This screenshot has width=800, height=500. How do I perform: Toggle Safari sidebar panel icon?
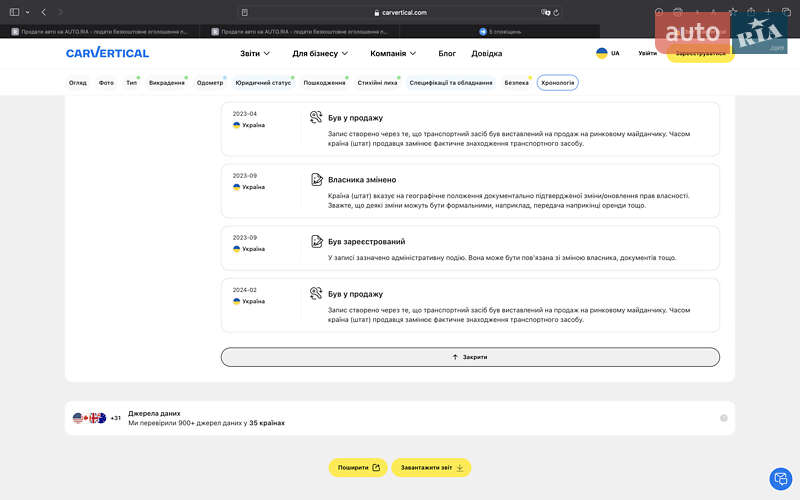pos(14,12)
